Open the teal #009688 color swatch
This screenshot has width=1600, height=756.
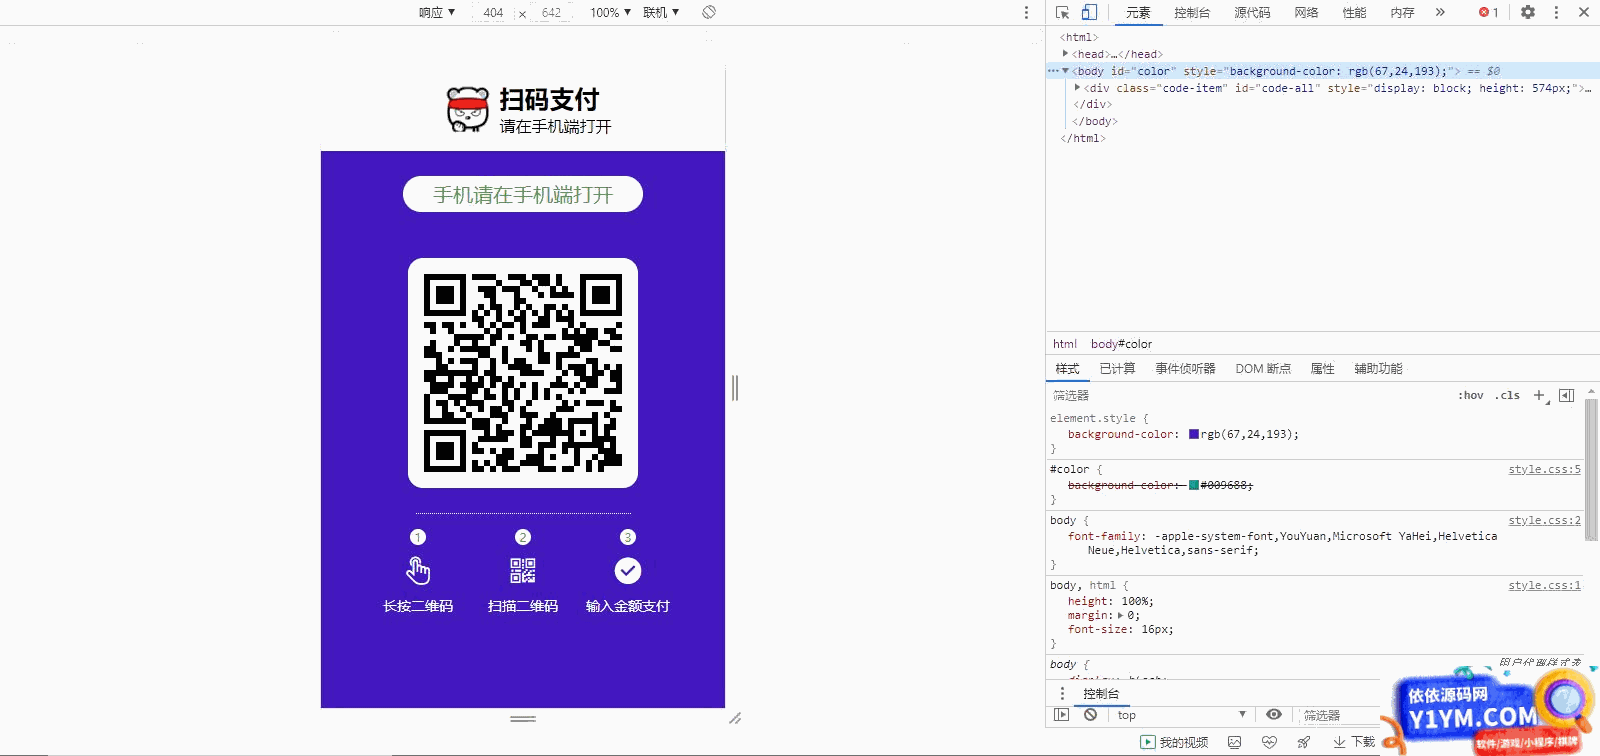[1193, 485]
